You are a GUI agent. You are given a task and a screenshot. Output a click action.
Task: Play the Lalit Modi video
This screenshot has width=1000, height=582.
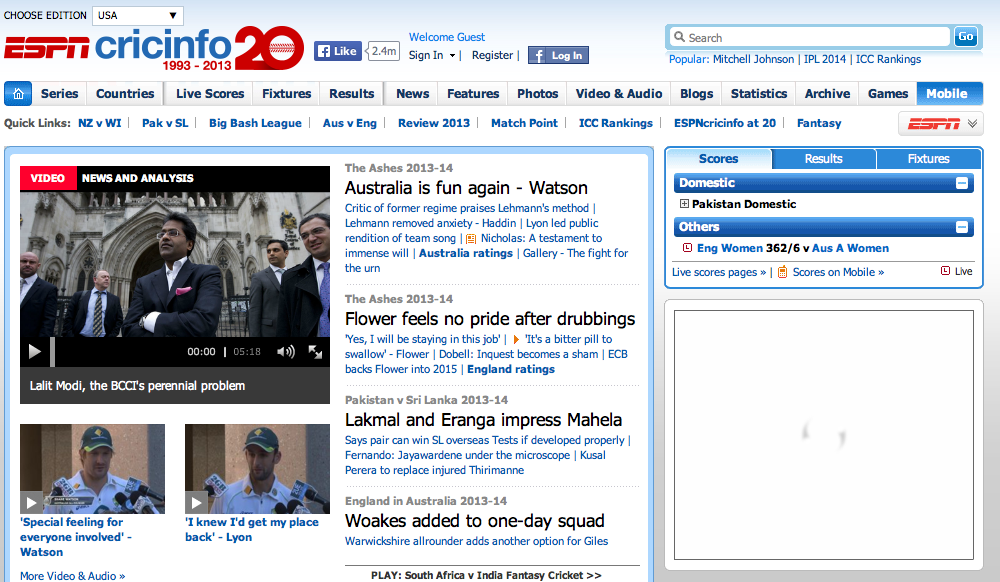point(34,351)
